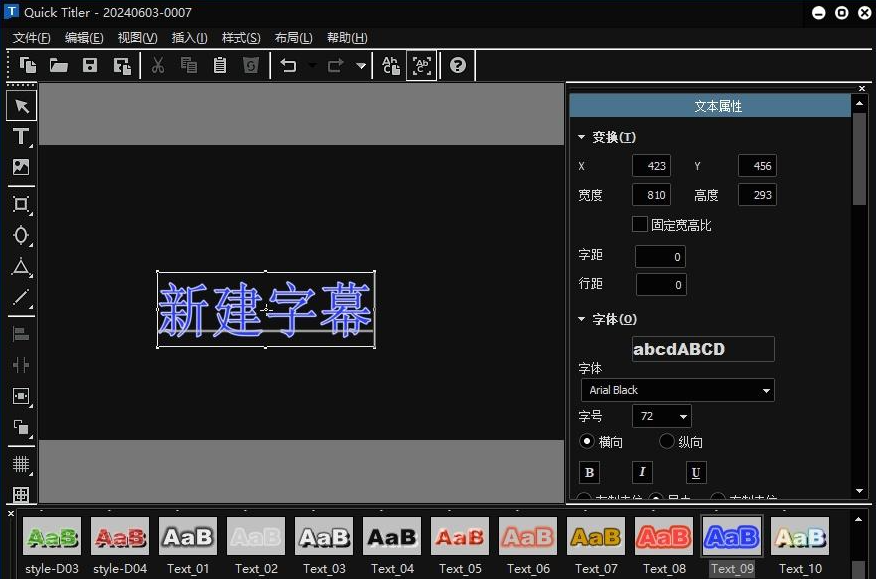Select the line drawing tool
The image size is (876, 579).
21,298
